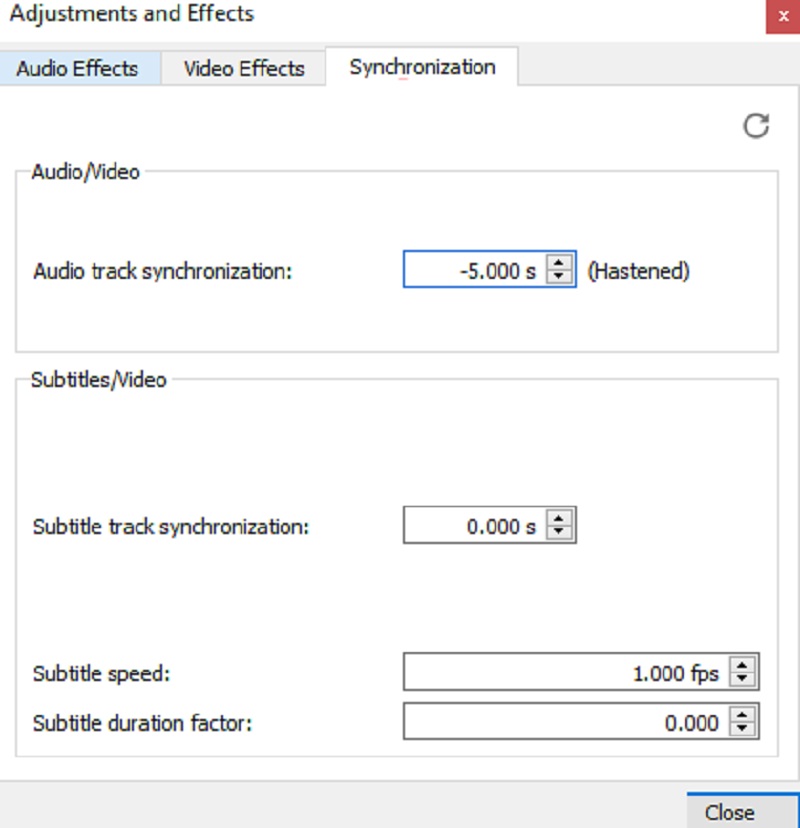Image resolution: width=800 pixels, height=828 pixels.
Task: Close the dialog with the red X
Action: click(x=782, y=17)
